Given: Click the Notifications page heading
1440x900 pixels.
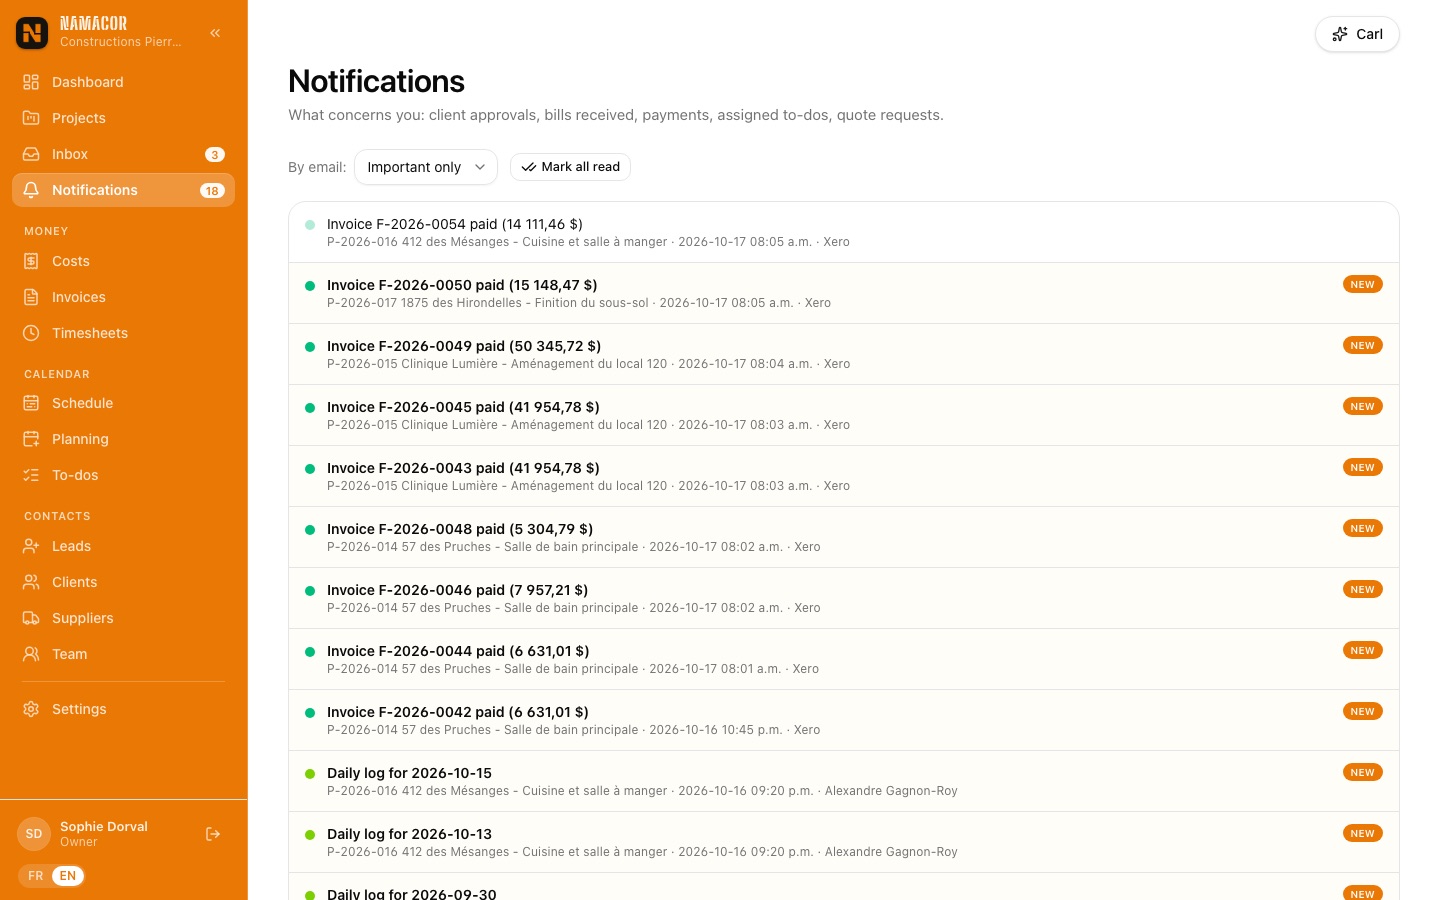Looking at the screenshot, I should 376,81.
